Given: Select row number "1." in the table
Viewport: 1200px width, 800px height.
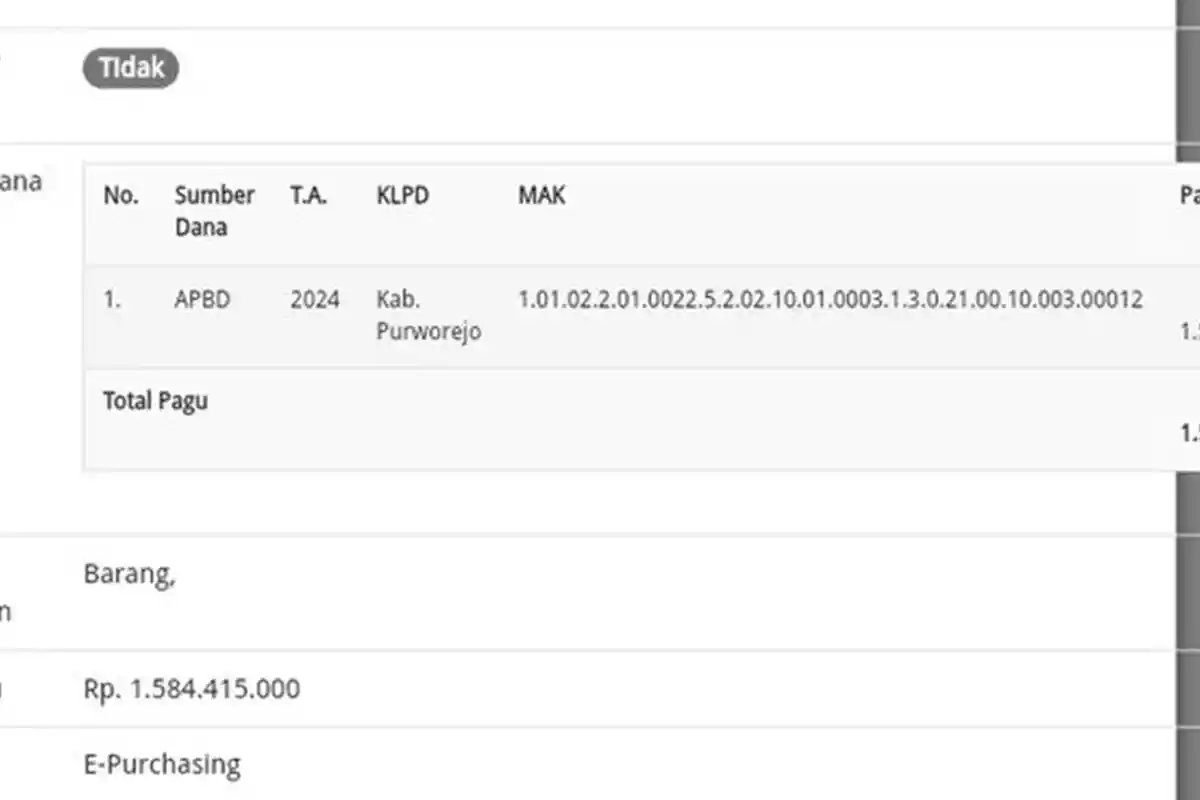Looking at the screenshot, I should coord(112,299).
